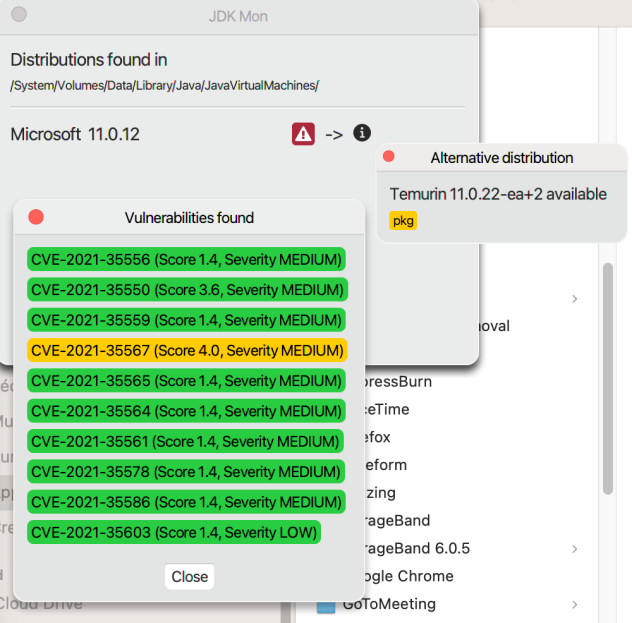
Task: Dismiss Vulnerabilities found via red dot
Action: tap(36, 217)
